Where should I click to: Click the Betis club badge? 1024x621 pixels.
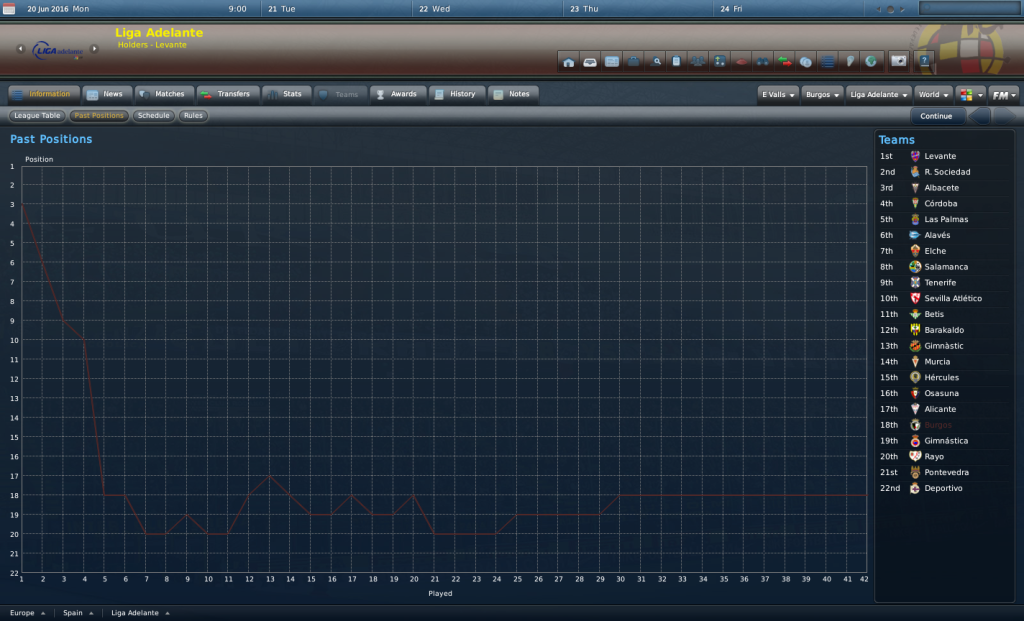click(915, 314)
